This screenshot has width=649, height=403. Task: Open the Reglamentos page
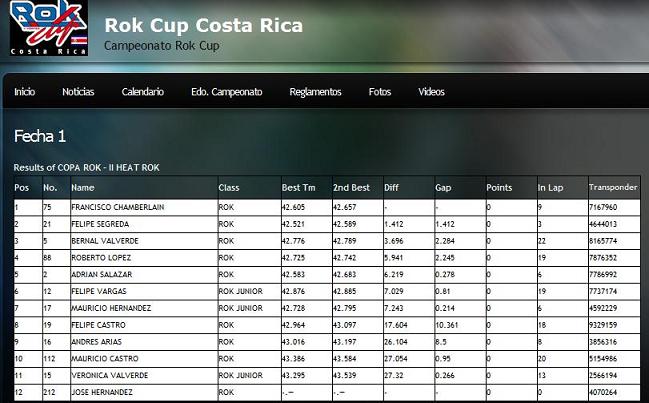[x=315, y=92]
